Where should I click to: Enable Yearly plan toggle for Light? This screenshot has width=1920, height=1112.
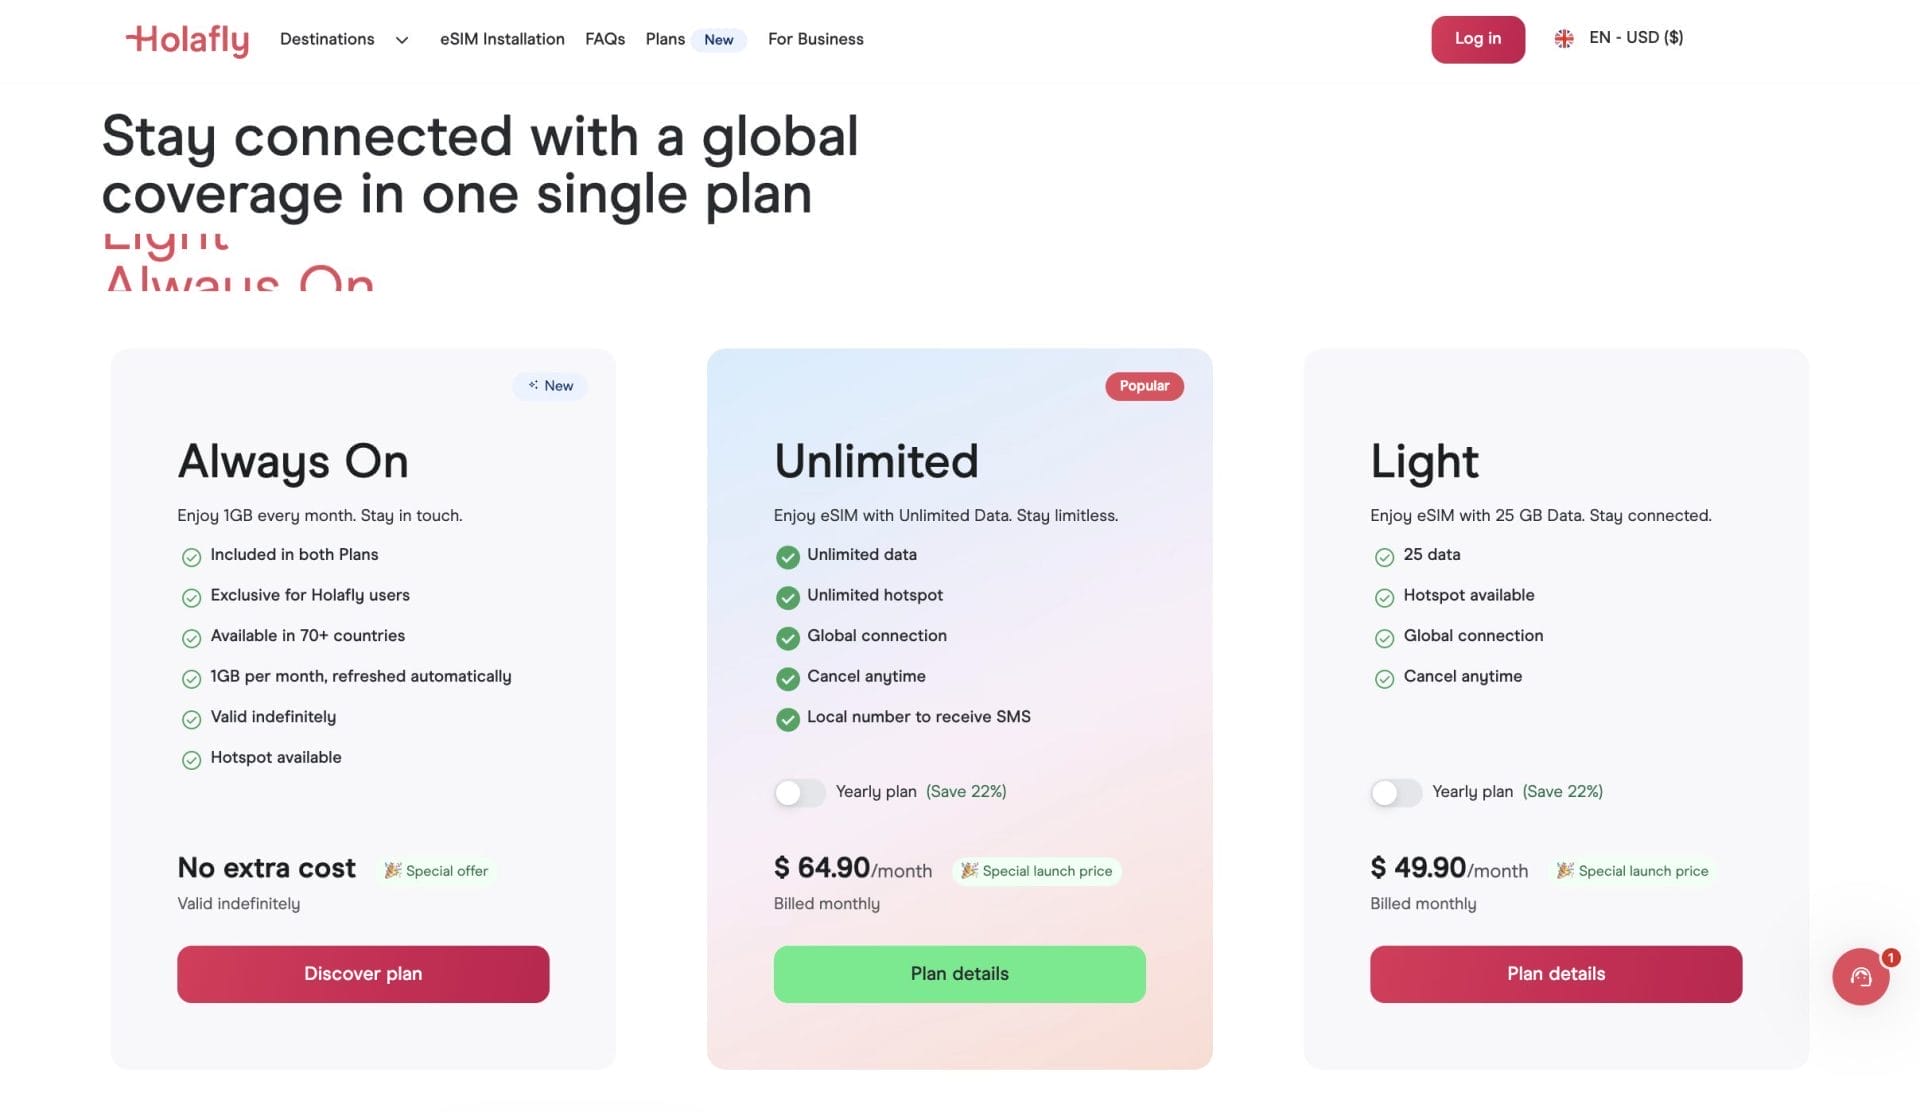tap(1395, 793)
